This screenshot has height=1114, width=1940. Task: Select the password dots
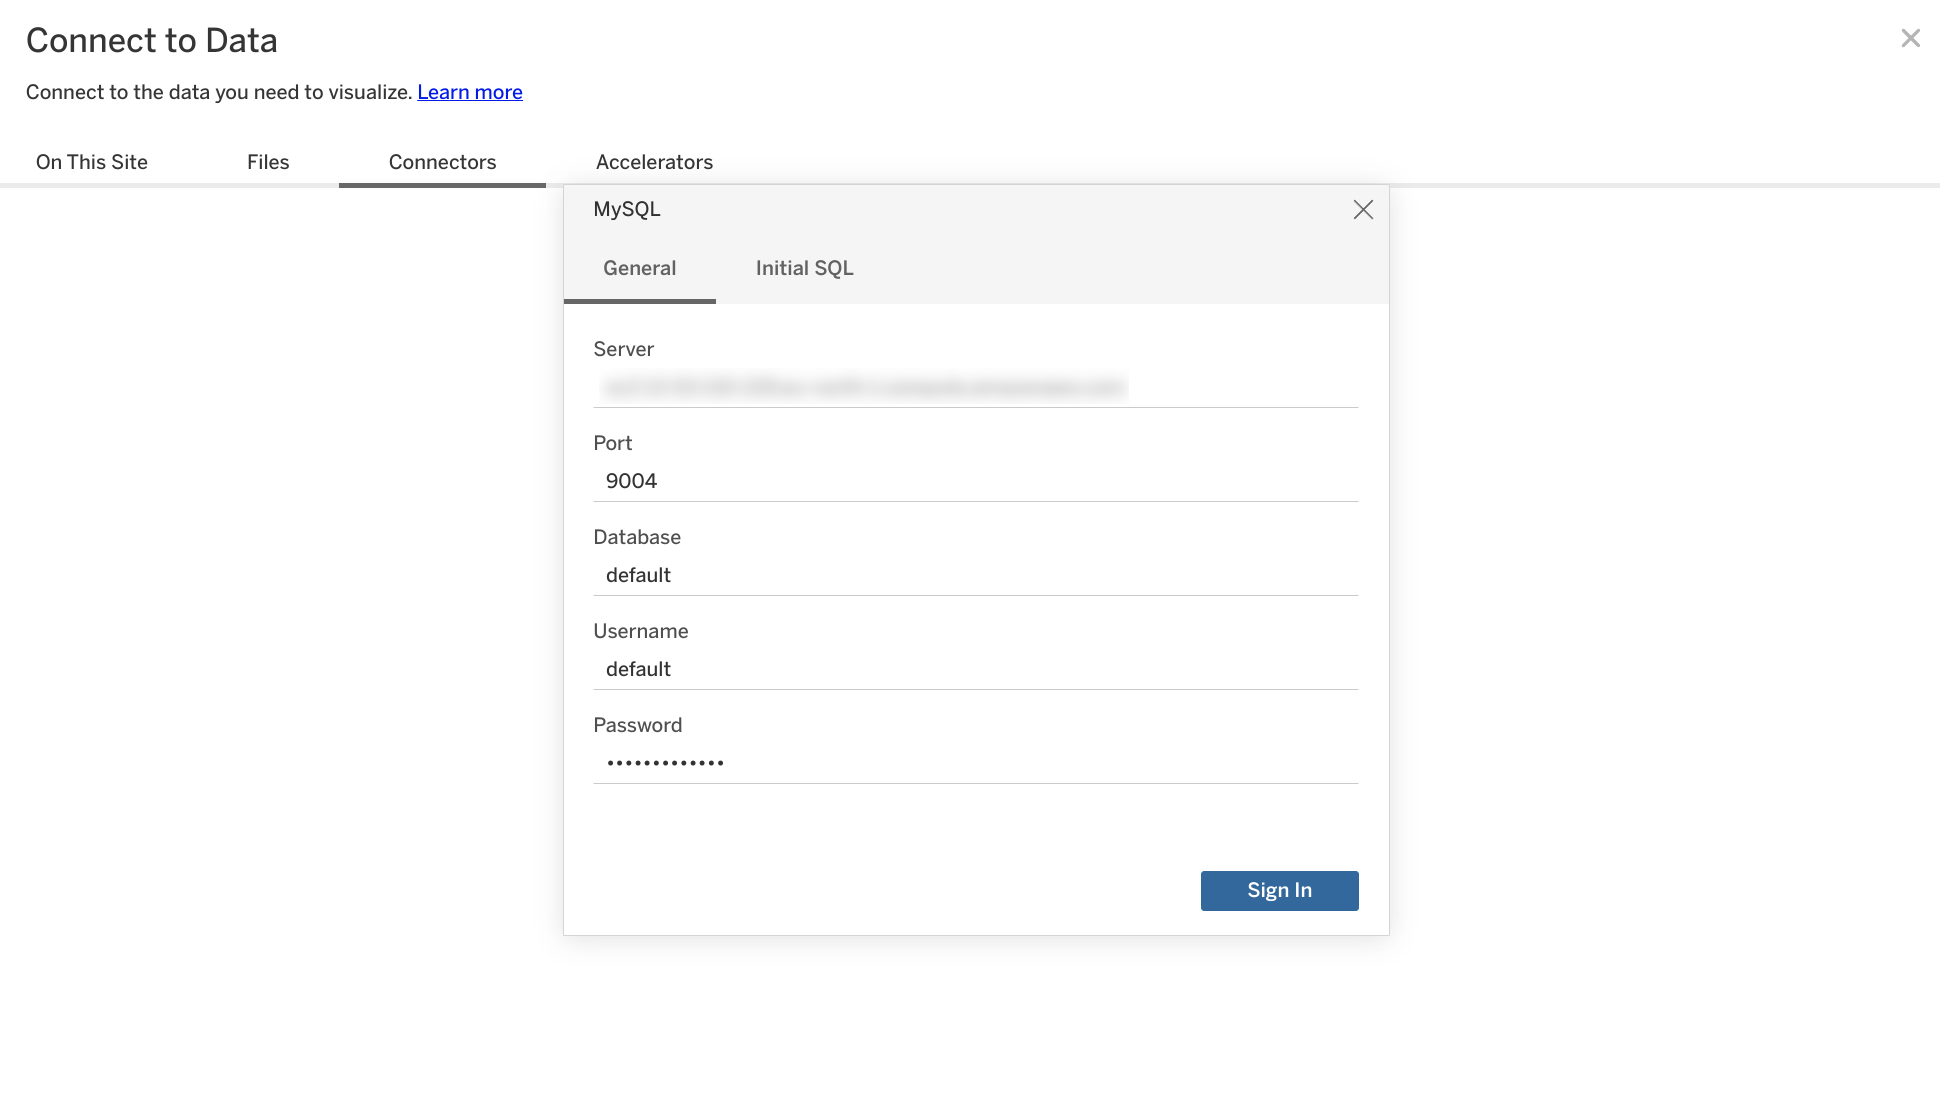tap(664, 761)
